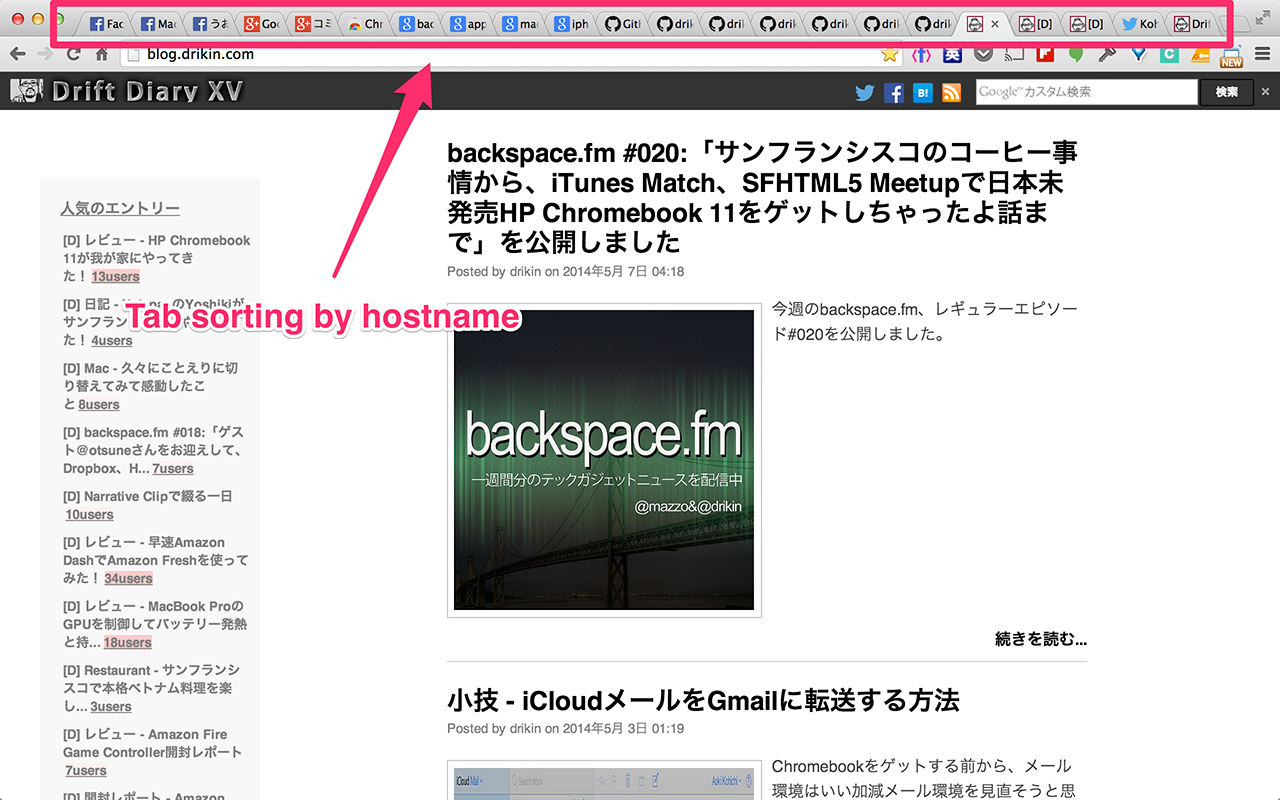This screenshot has height=800, width=1280.
Task: Switch to the 'Goo' Google+ tab
Action: pos(262,23)
